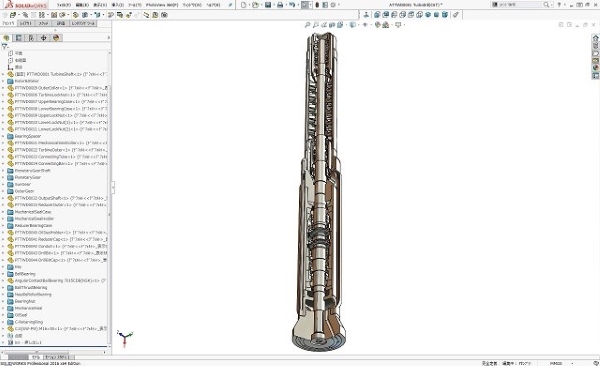The height and width of the screenshot is (366, 600).
Task: Open the FeatureManager design tree tab icon
Action: tap(6, 38)
